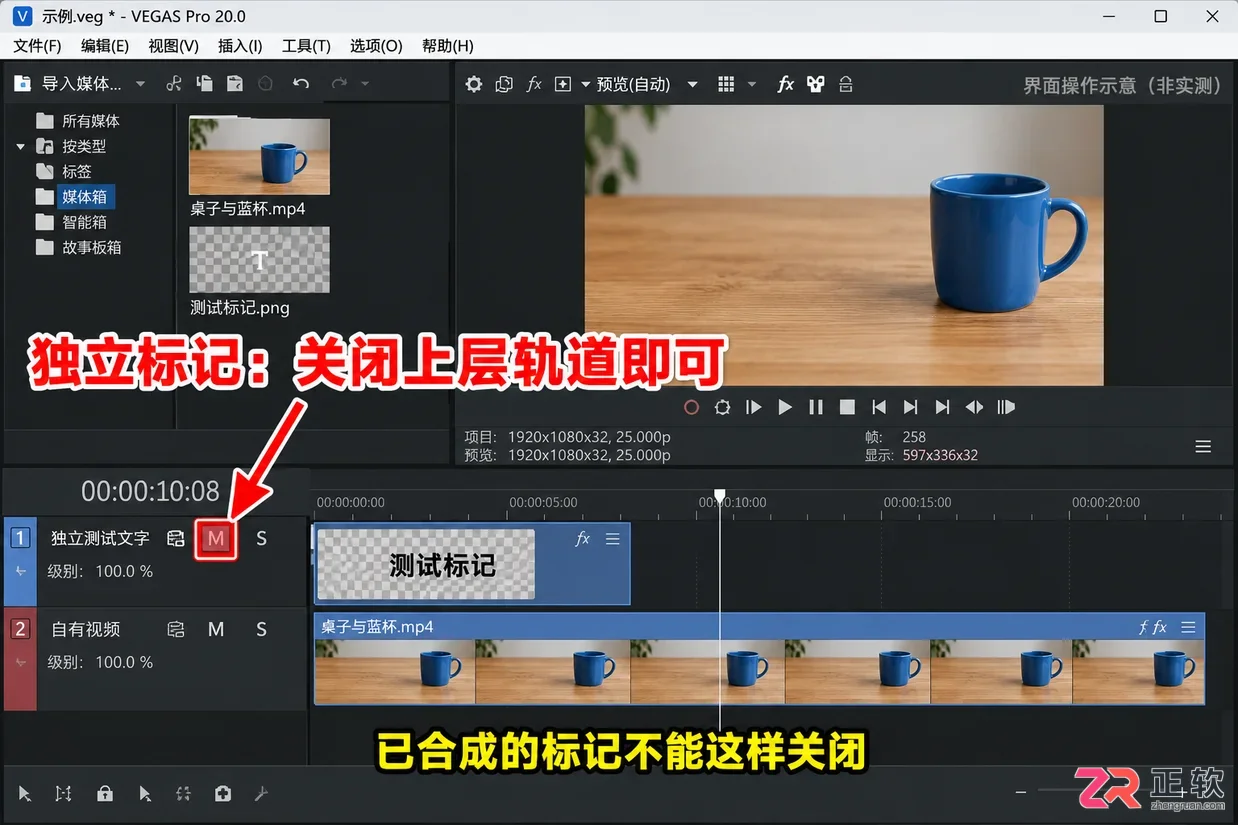This screenshot has height=825, width=1238.
Task: Open preview settings gear icon
Action: coord(474,84)
